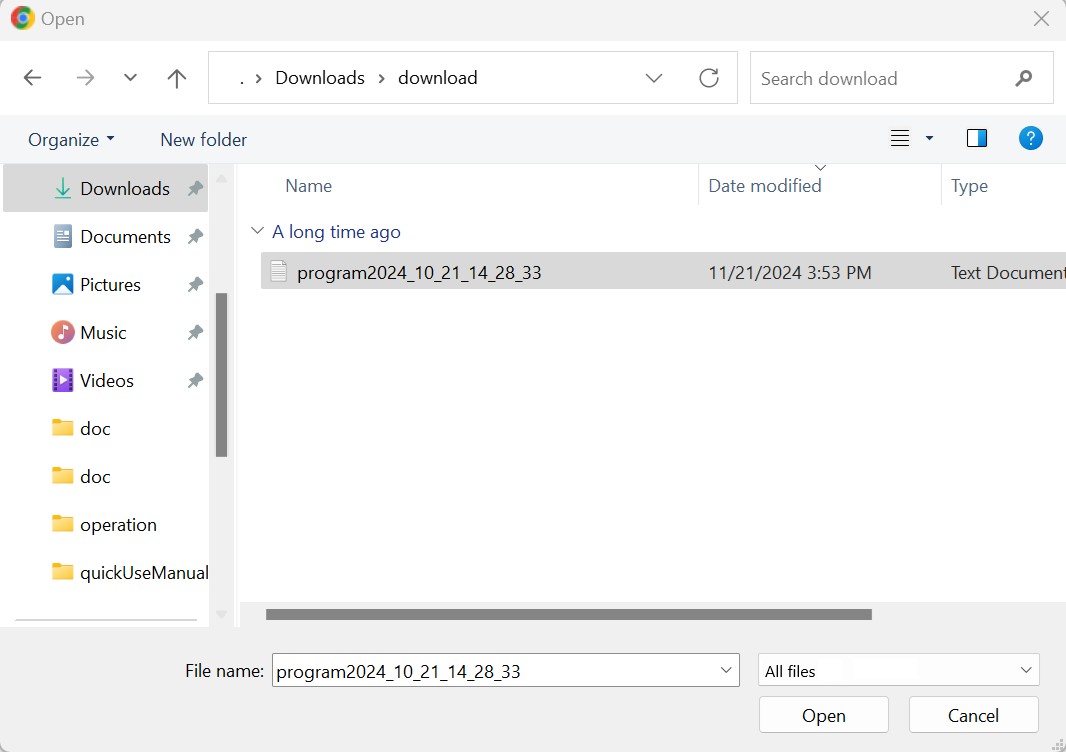
Task: Open the view options dropdown arrow
Action: (929, 139)
